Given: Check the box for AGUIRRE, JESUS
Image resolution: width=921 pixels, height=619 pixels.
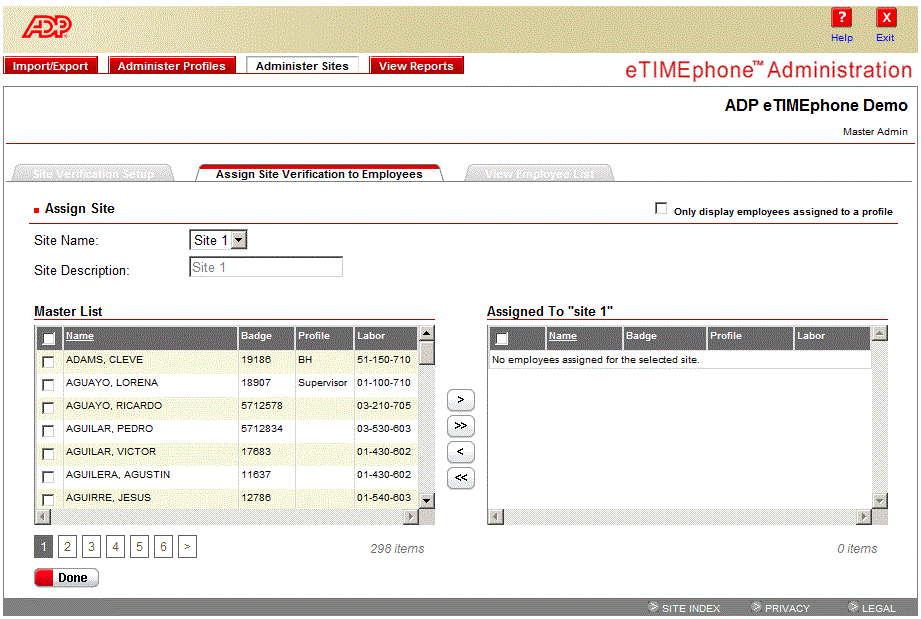Looking at the screenshot, I should (x=48, y=499).
